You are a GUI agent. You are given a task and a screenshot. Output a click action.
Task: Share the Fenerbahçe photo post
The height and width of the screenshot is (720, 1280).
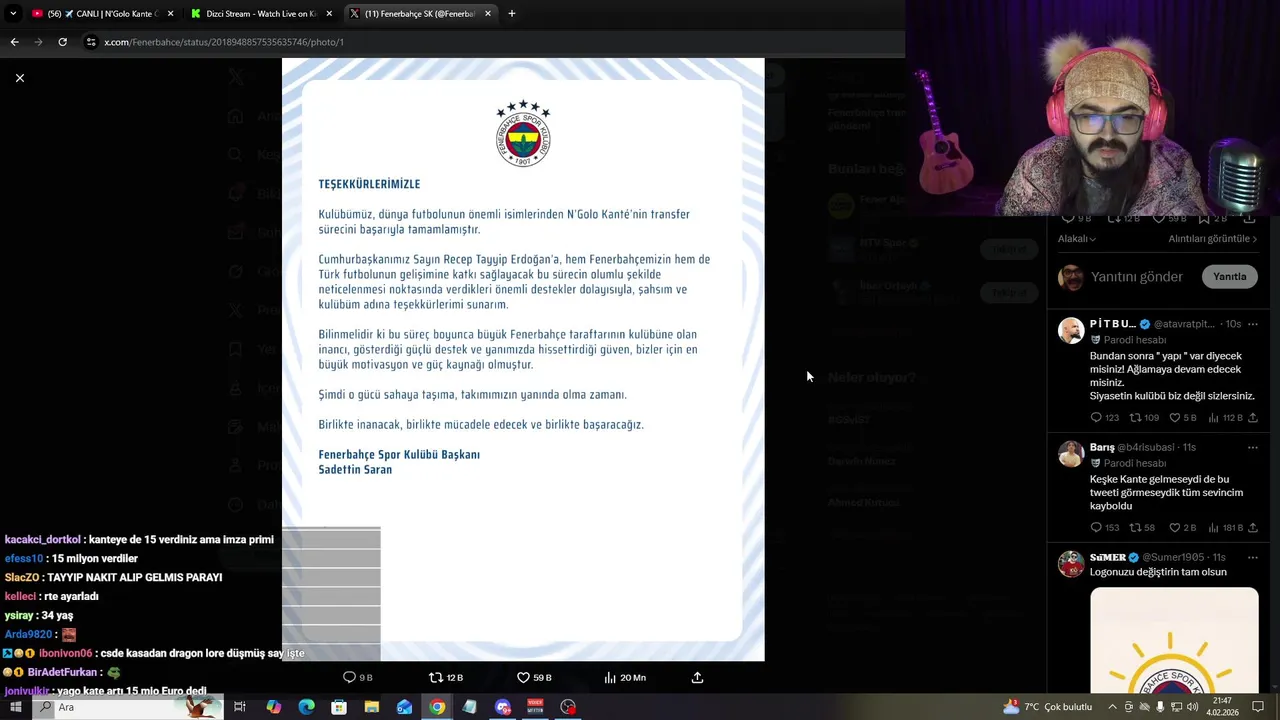click(x=698, y=678)
